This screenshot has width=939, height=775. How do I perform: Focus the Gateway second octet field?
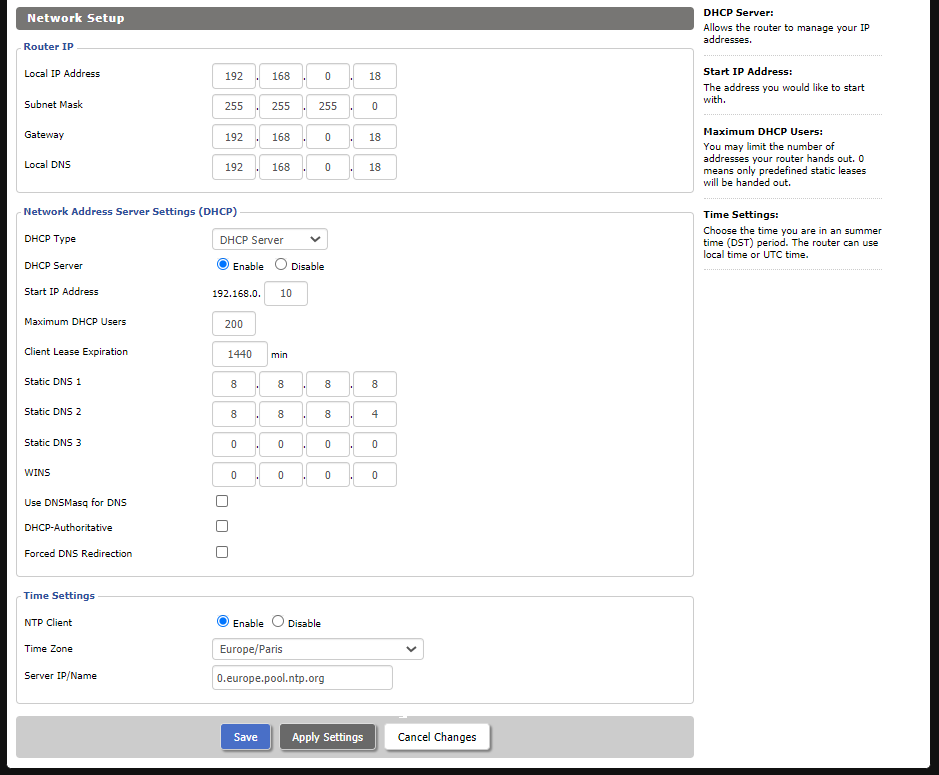(x=281, y=137)
